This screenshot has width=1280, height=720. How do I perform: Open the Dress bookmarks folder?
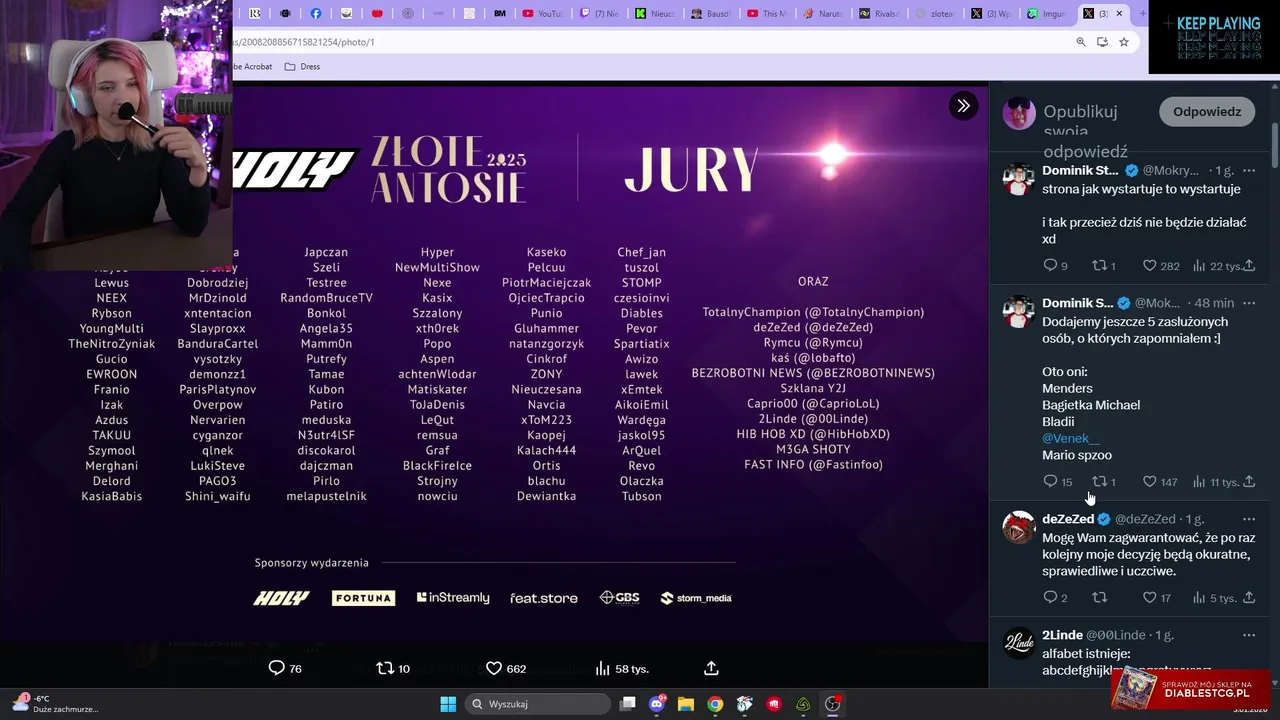(303, 67)
